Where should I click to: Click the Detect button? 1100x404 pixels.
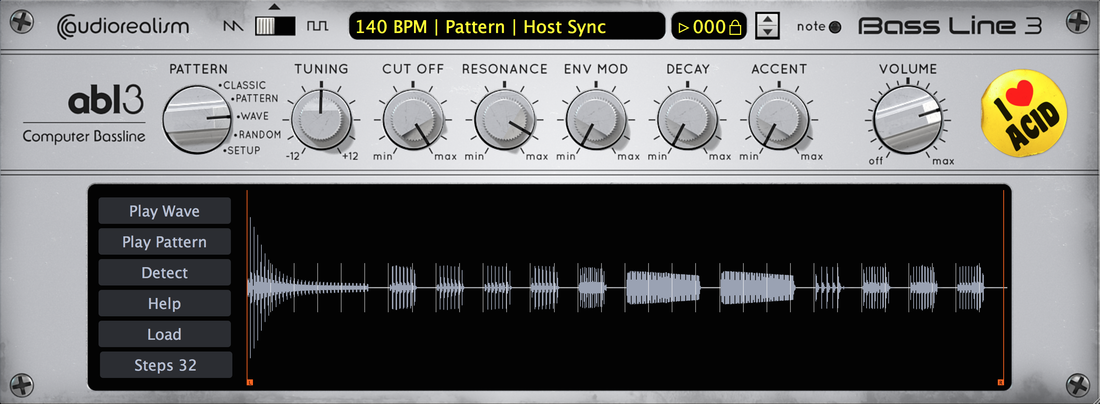click(164, 273)
